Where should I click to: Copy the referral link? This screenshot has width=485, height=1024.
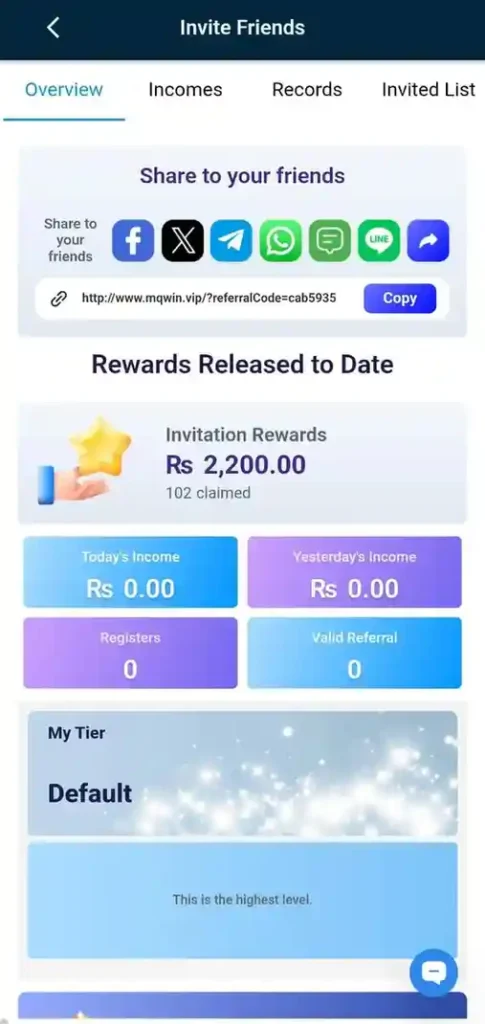coord(400,298)
